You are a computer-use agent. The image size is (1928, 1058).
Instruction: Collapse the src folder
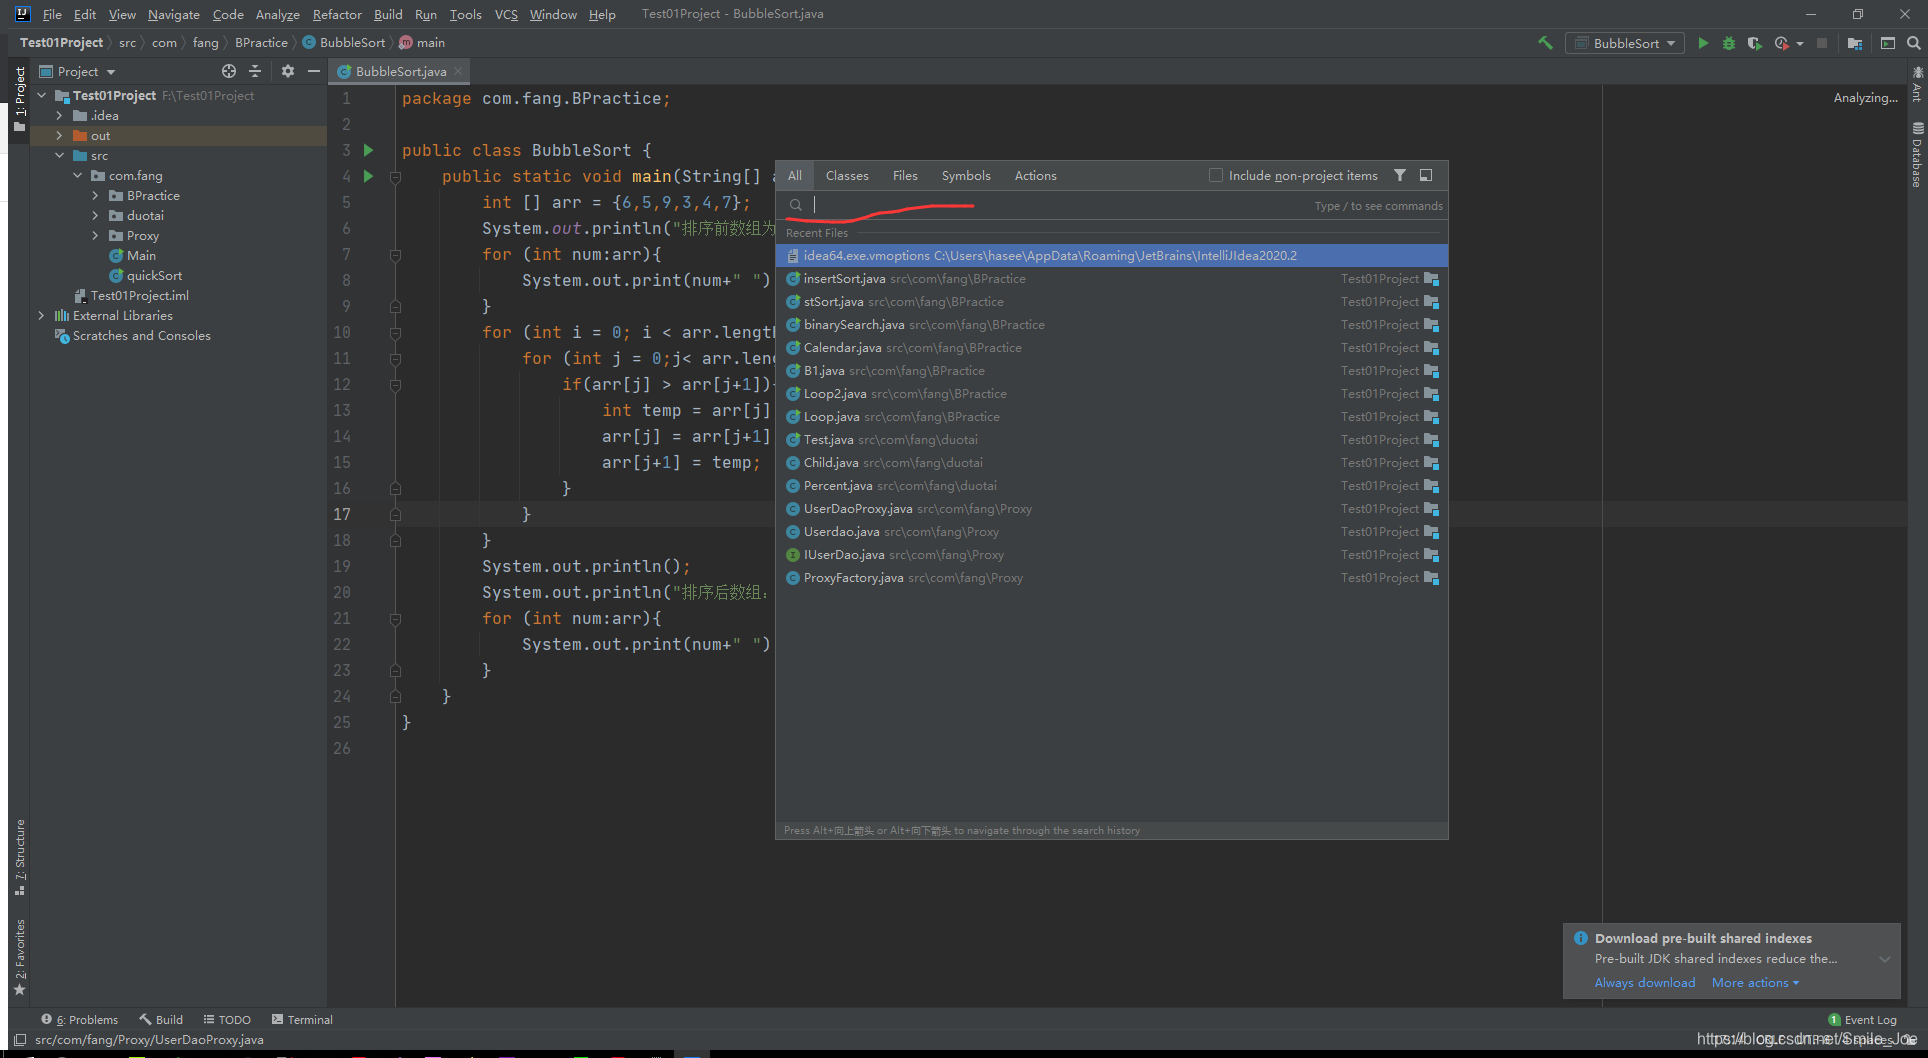[59, 156]
